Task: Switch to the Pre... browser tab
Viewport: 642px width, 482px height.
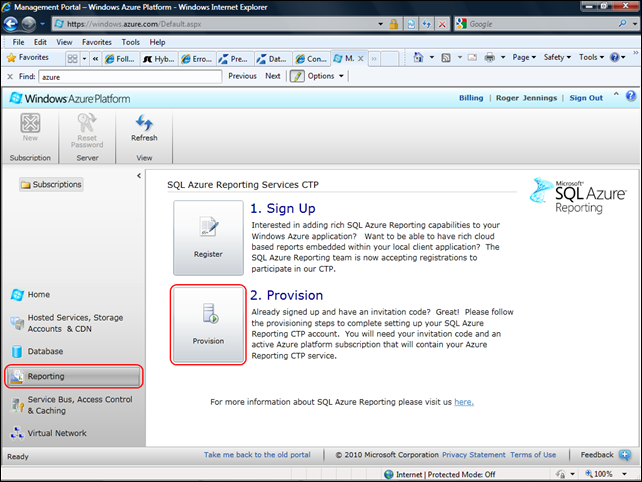Action: [x=235, y=59]
